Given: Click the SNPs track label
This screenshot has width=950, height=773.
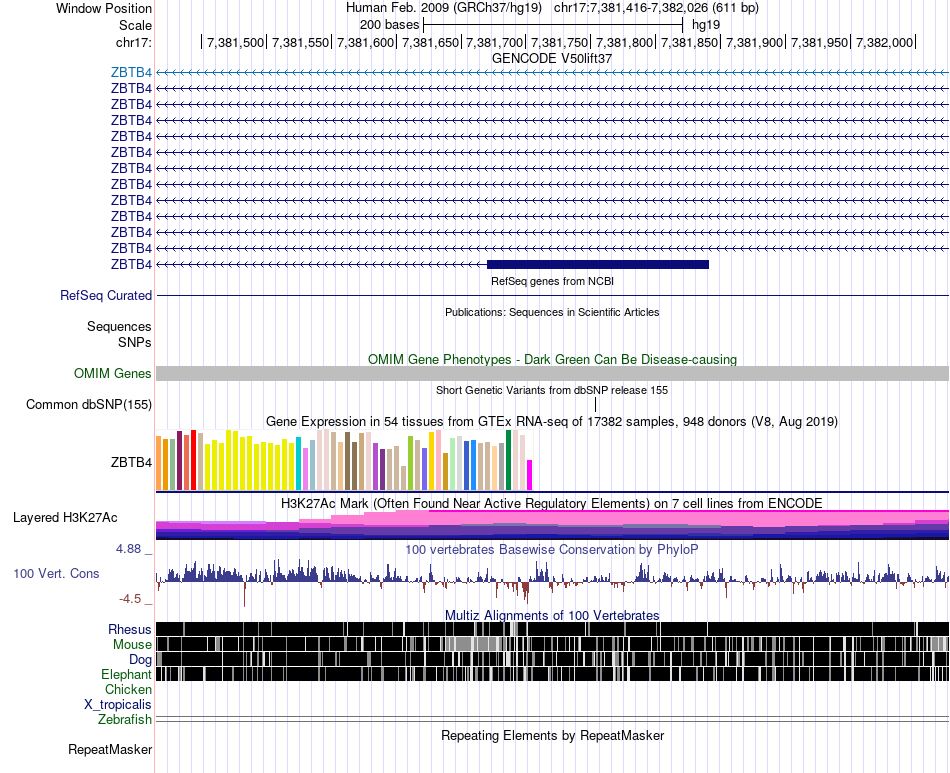Looking at the screenshot, I should 135,342.
